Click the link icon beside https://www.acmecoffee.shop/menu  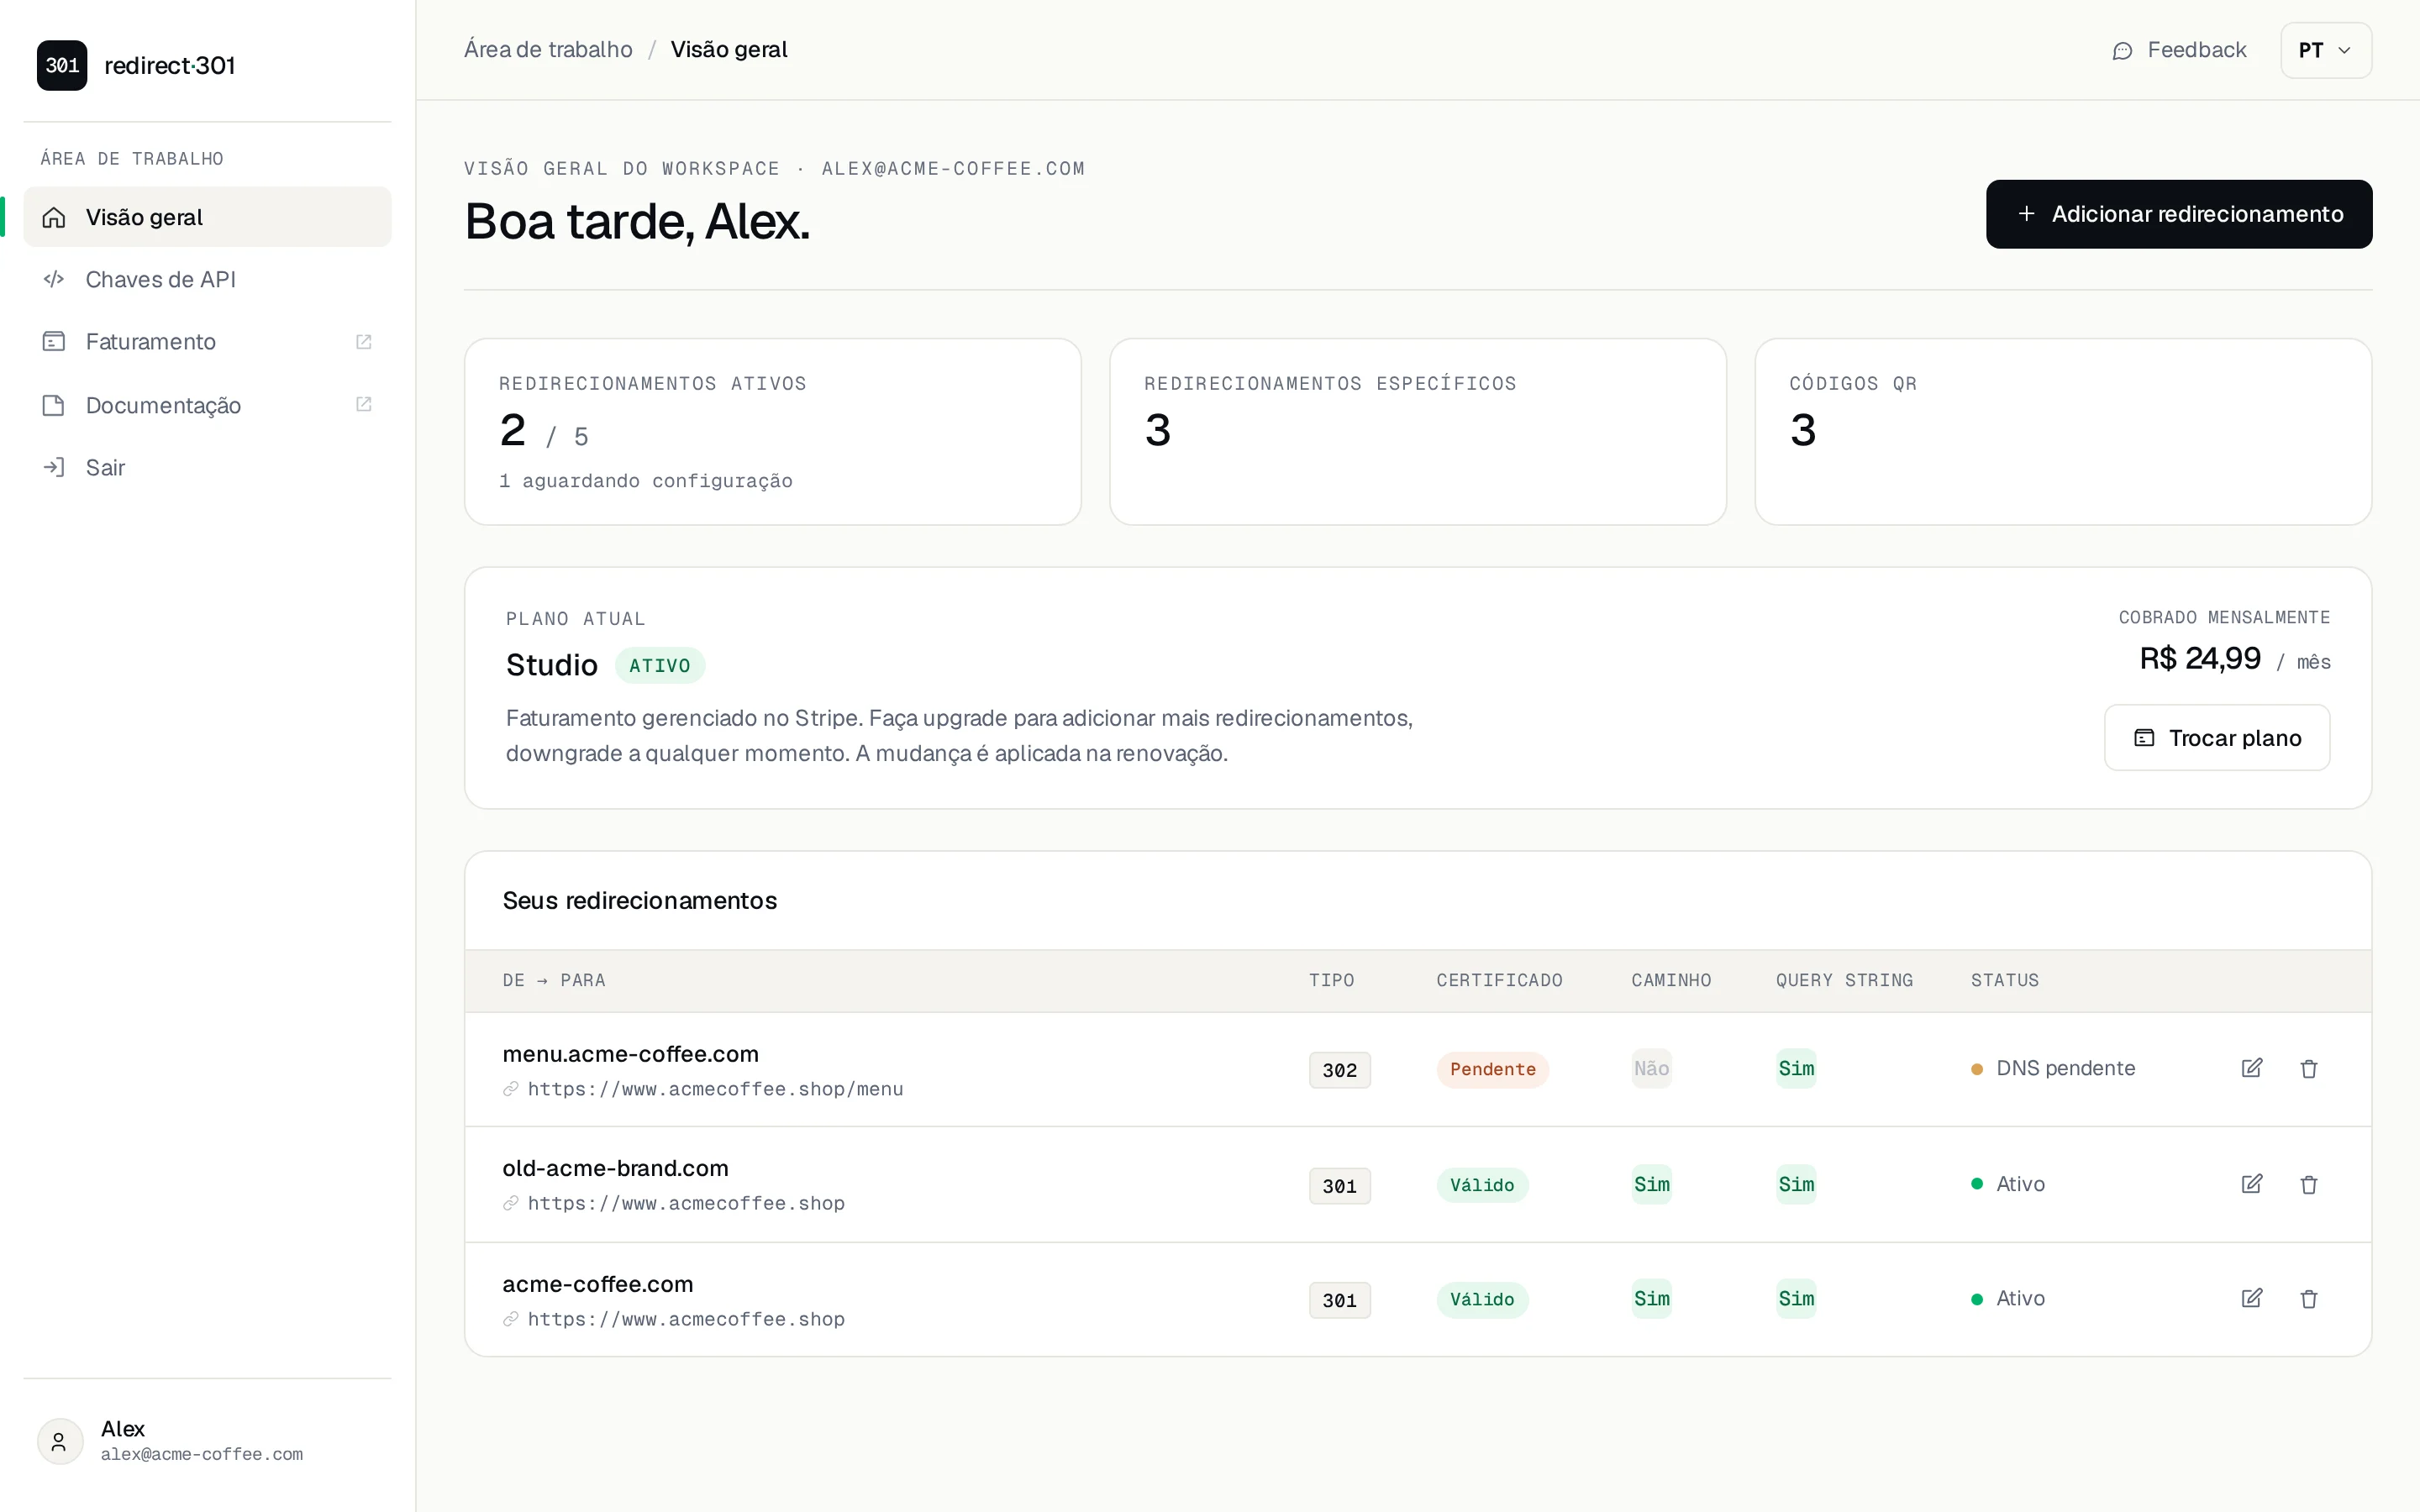coord(511,1089)
